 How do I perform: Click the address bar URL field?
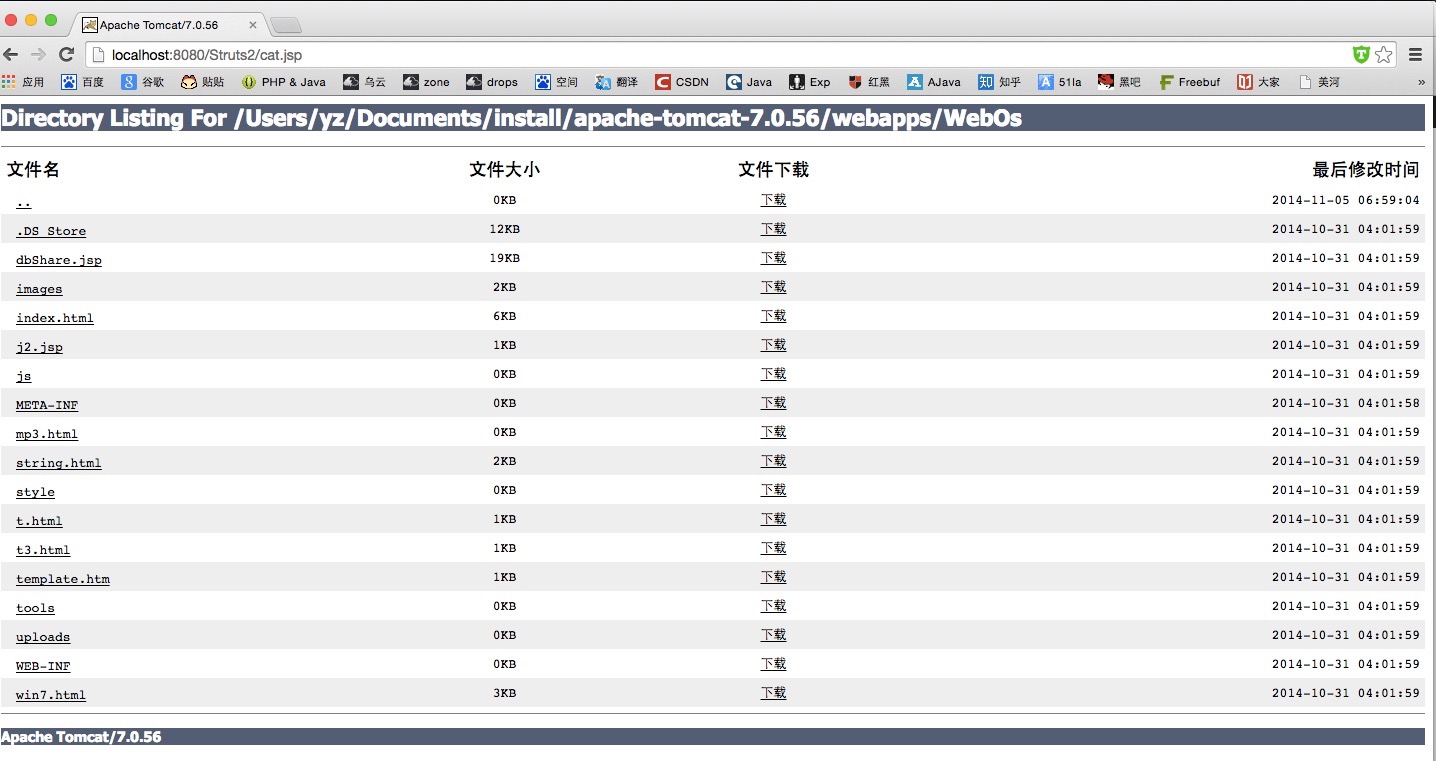pos(700,55)
